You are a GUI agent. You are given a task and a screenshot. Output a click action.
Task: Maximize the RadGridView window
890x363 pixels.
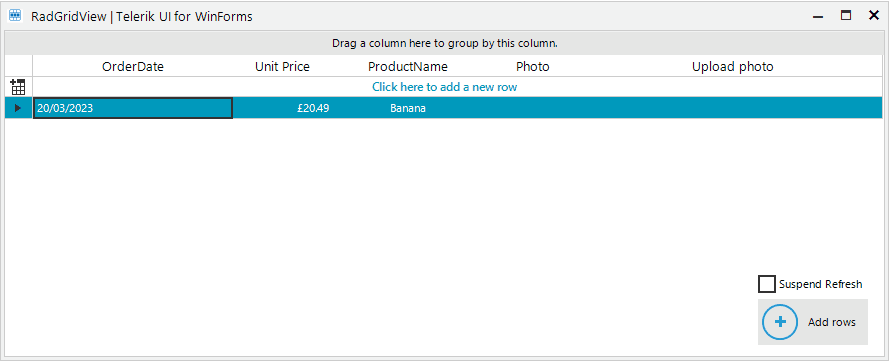[846, 16]
